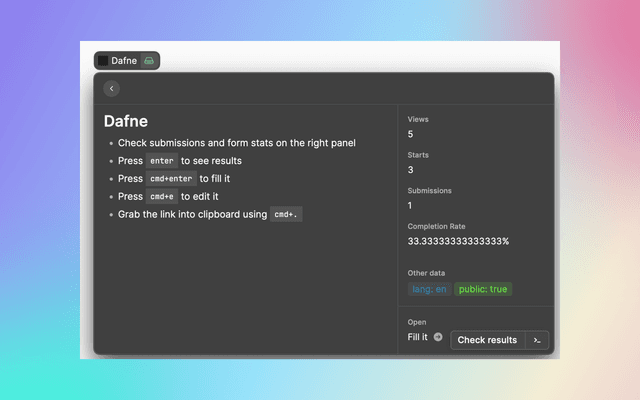Open the Fill it link
Image resolution: width=640 pixels, height=400 pixels.
418,337
